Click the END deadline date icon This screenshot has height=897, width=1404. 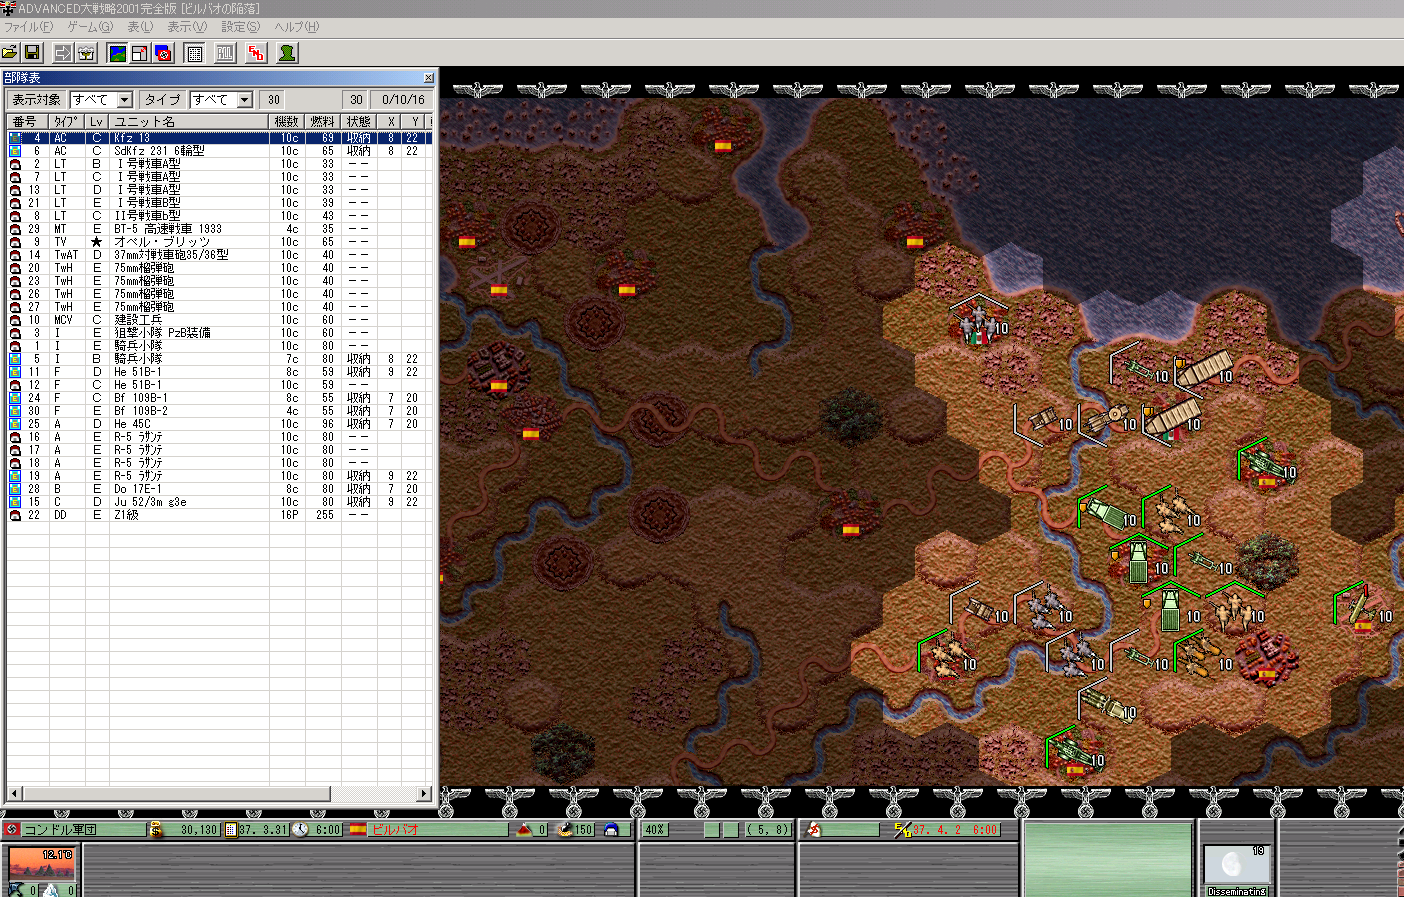(902, 830)
